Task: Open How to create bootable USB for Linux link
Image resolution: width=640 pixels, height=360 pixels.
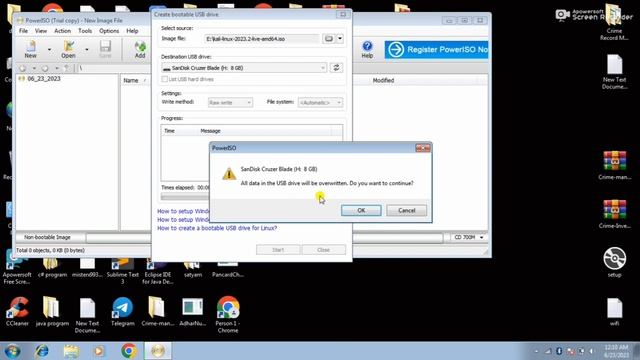Action: pos(217,228)
